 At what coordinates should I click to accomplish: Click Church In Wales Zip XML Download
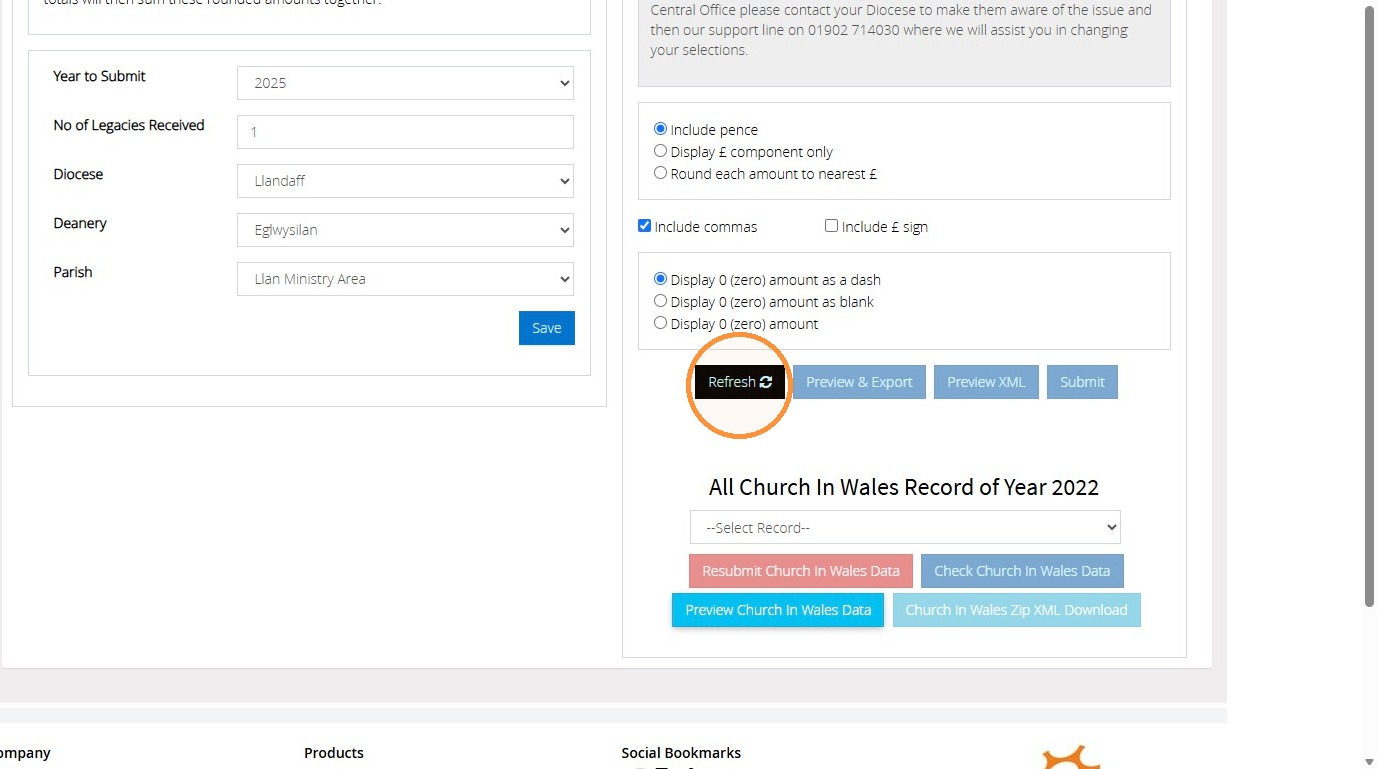(1016, 610)
